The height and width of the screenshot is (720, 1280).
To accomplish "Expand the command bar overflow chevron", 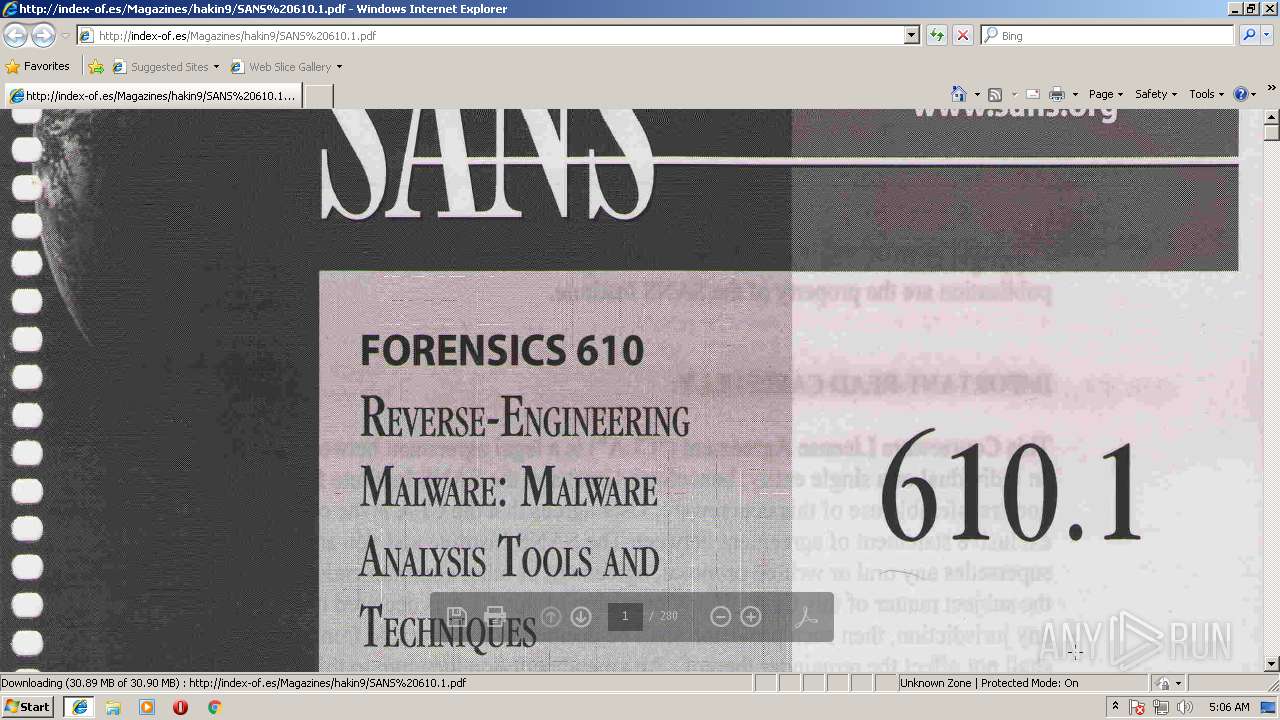I will point(1271,88).
